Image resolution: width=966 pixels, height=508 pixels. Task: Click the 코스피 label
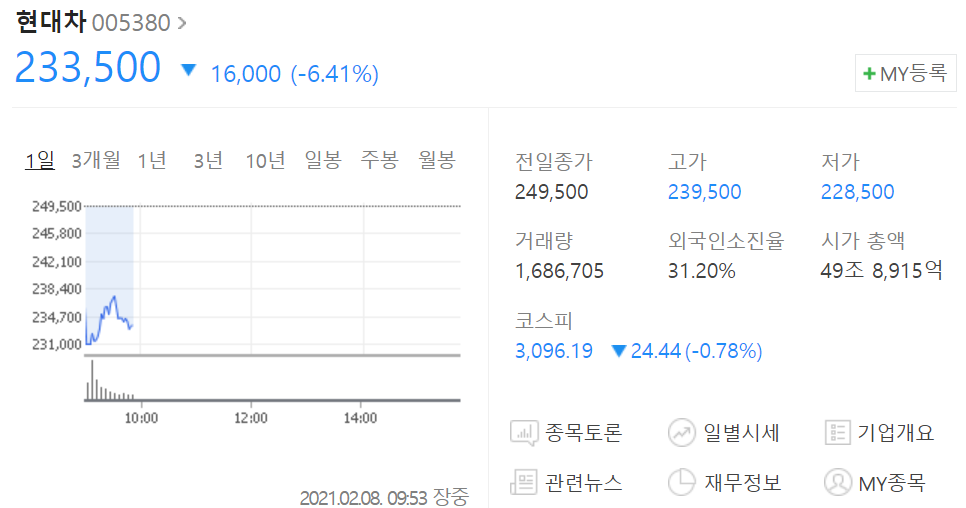(544, 321)
